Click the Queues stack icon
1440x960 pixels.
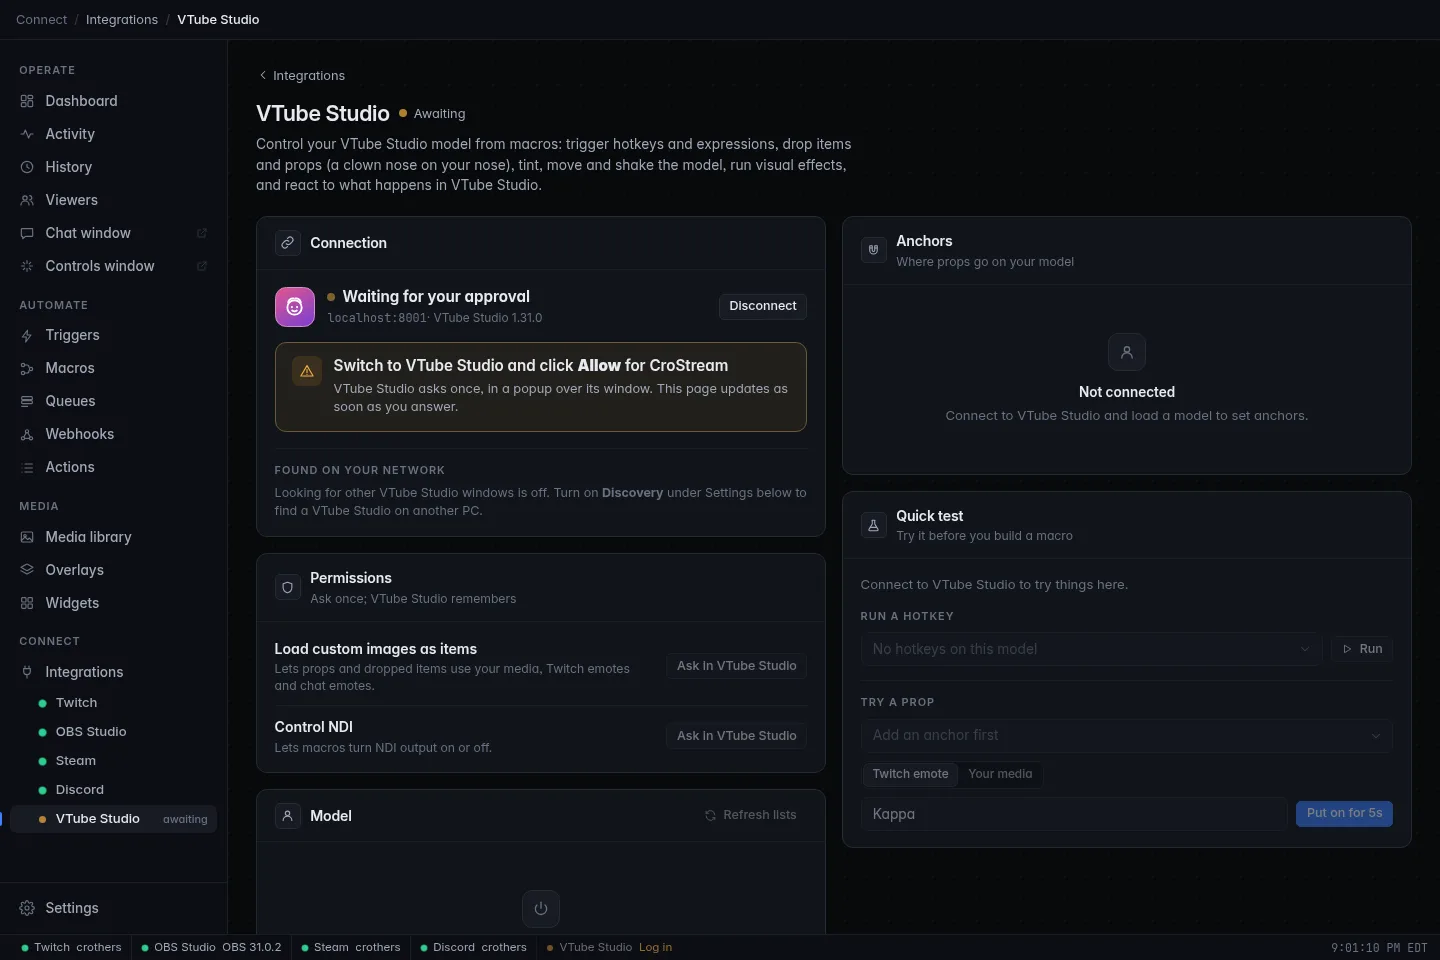pyautogui.click(x=27, y=401)
